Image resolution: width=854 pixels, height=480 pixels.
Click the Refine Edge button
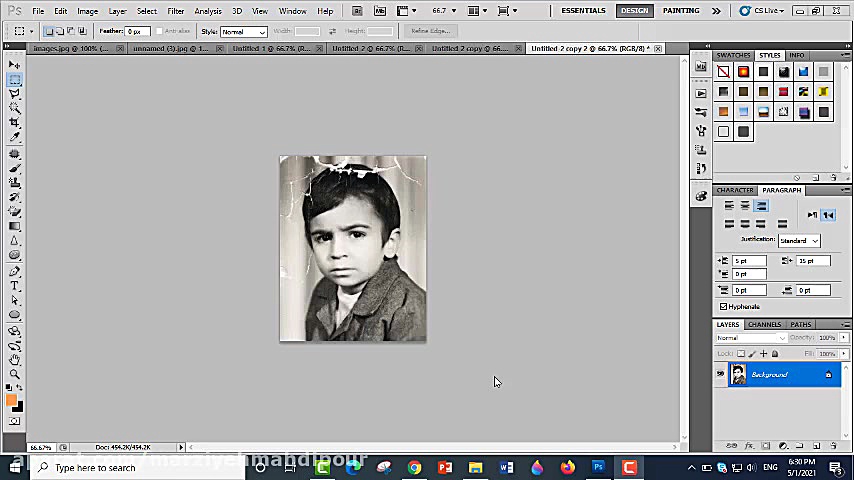tap(430, 31)
